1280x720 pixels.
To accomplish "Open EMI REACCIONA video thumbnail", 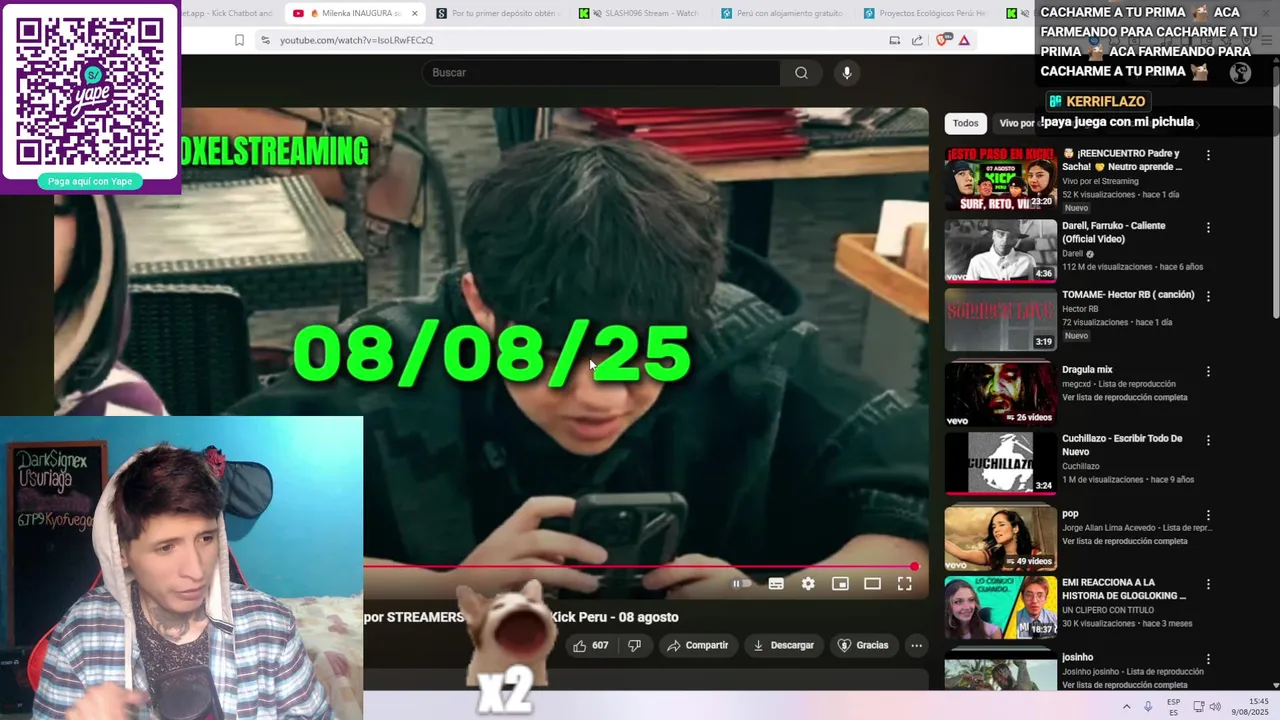I will click(1001, 607).
